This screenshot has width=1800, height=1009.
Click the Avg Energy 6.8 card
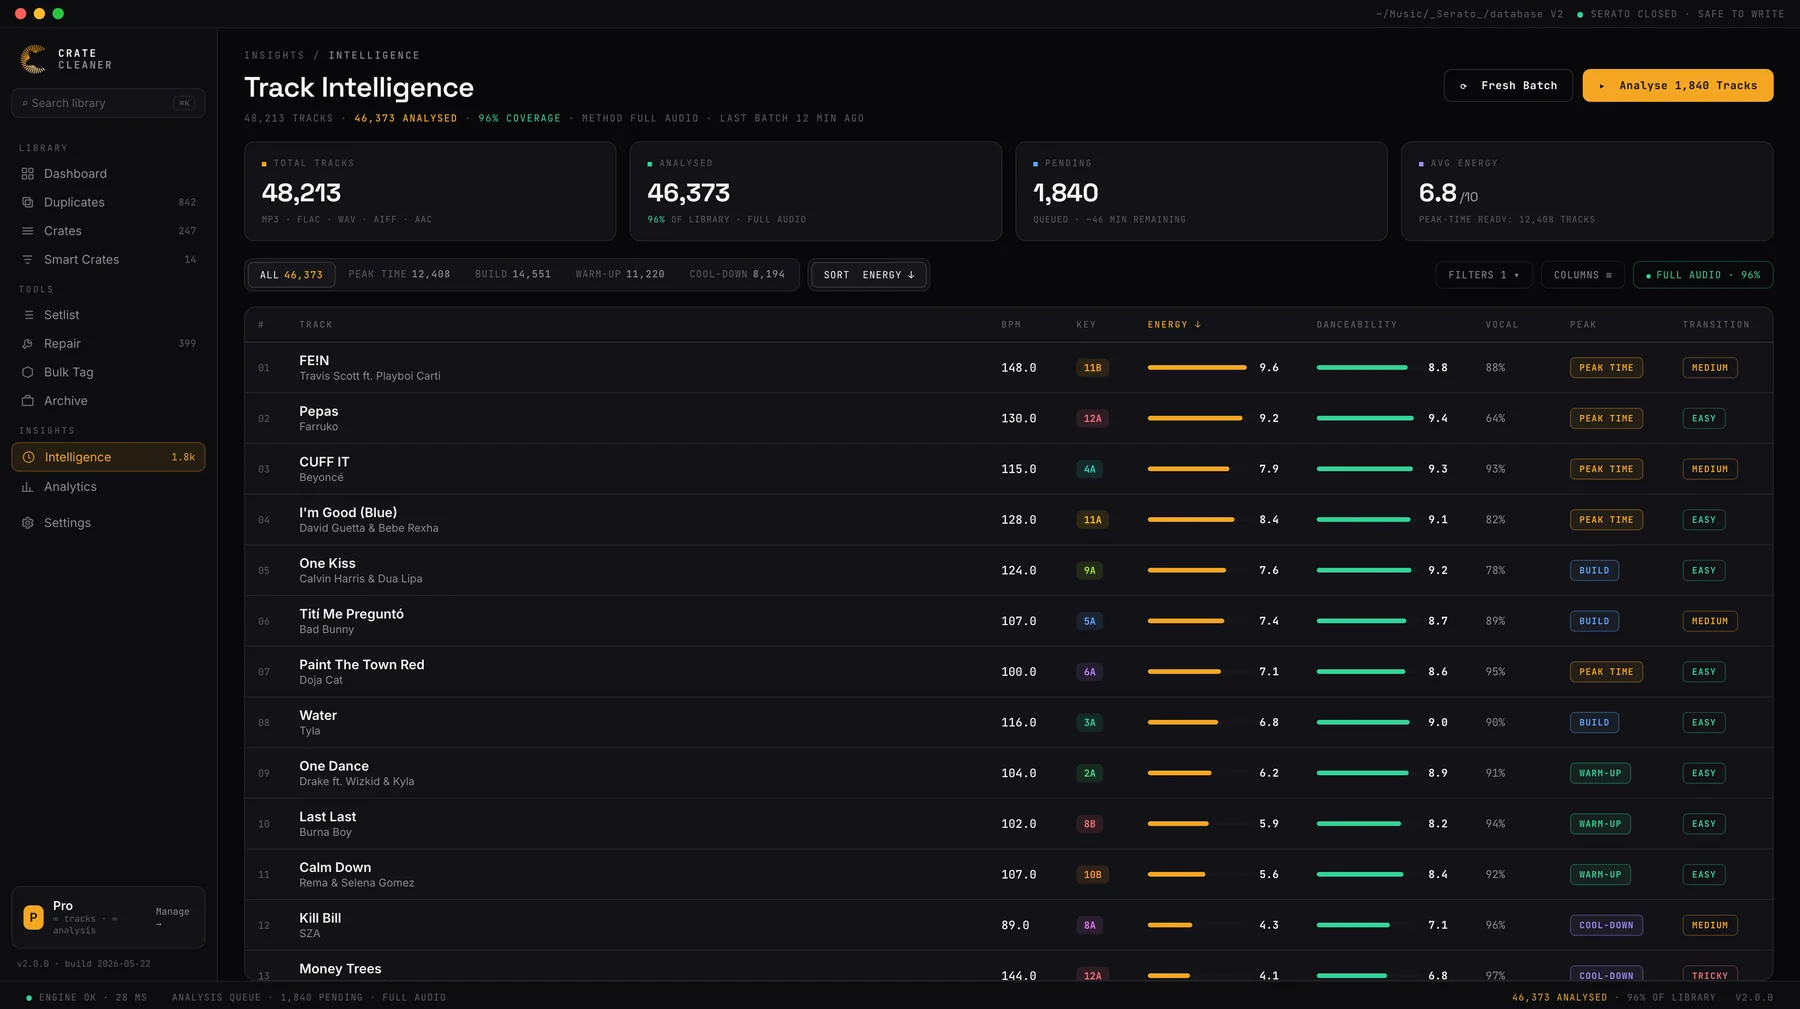pos(1587,191)
